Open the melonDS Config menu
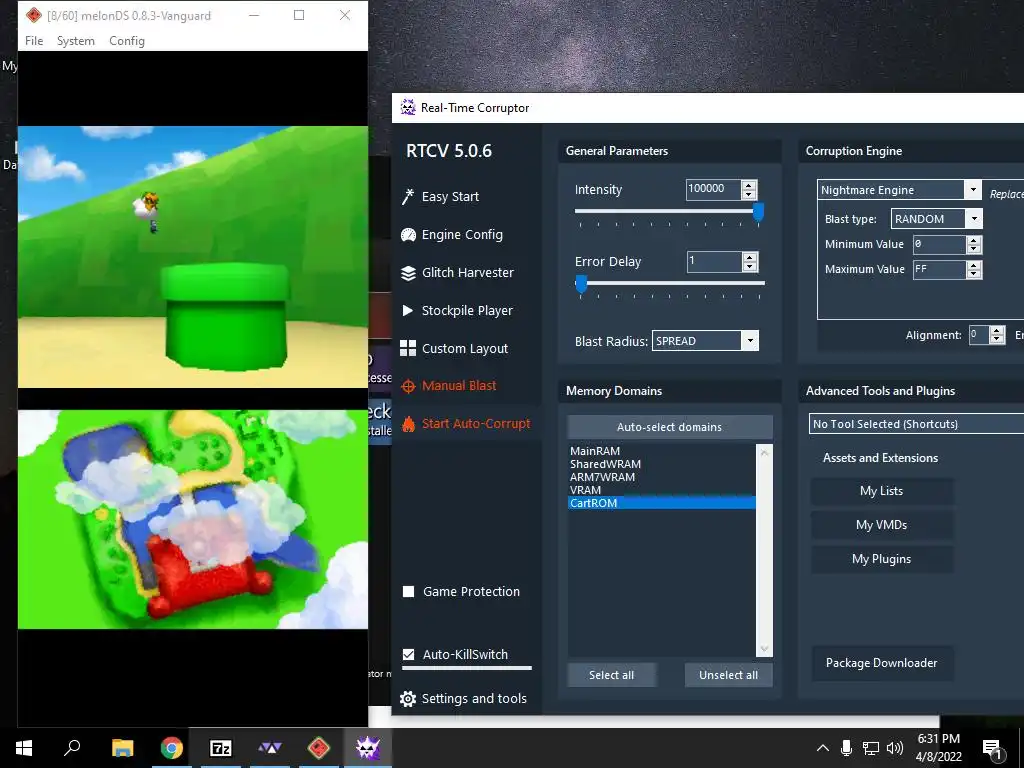 click(127, 40)
